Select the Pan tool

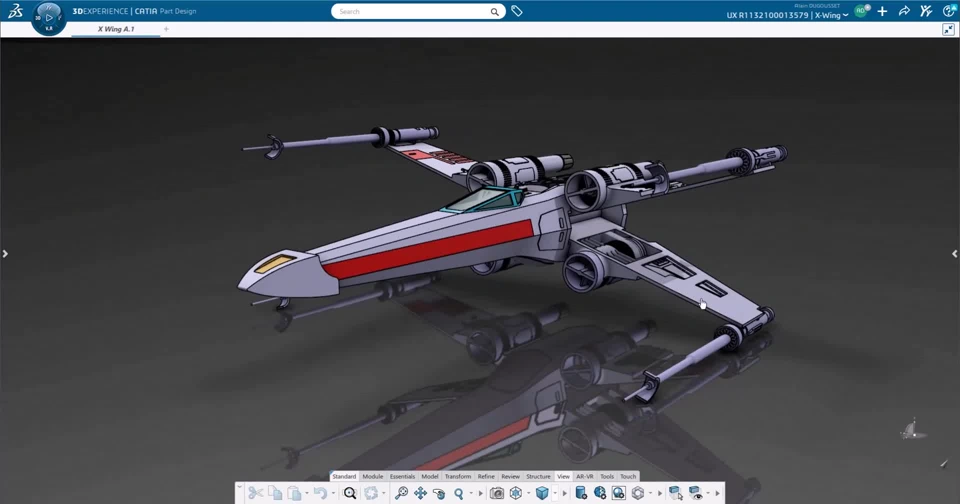[421, 493]
